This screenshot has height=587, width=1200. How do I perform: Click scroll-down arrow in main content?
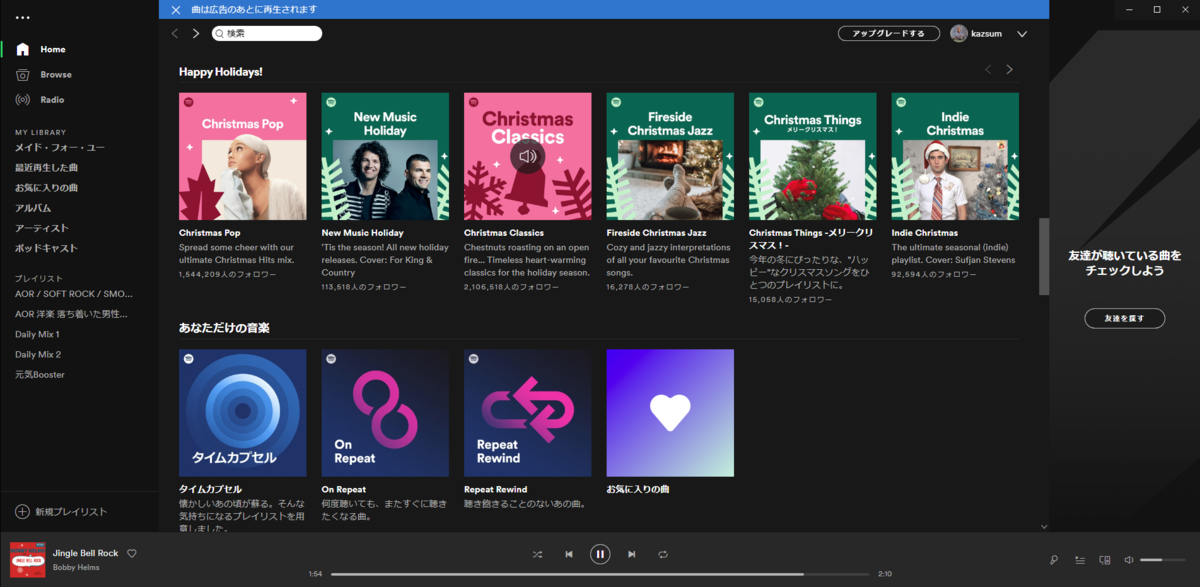(1044, 526)
